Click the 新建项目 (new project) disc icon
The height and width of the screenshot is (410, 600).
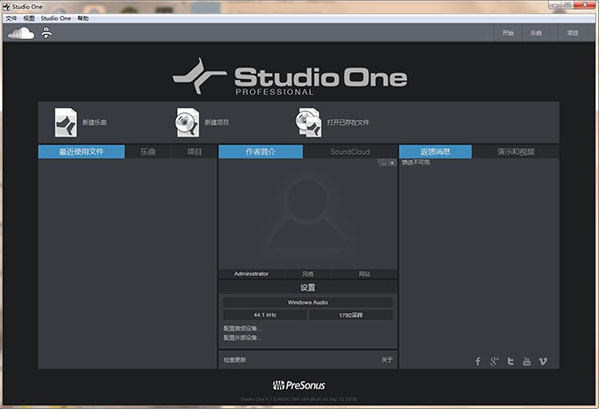pos(188,122)
